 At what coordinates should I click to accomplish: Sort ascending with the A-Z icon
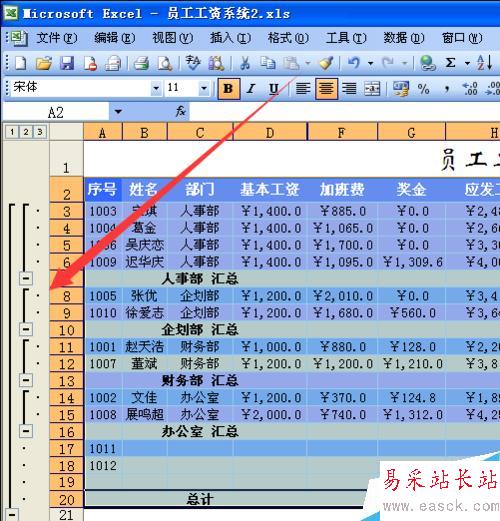tap(484, 63)
